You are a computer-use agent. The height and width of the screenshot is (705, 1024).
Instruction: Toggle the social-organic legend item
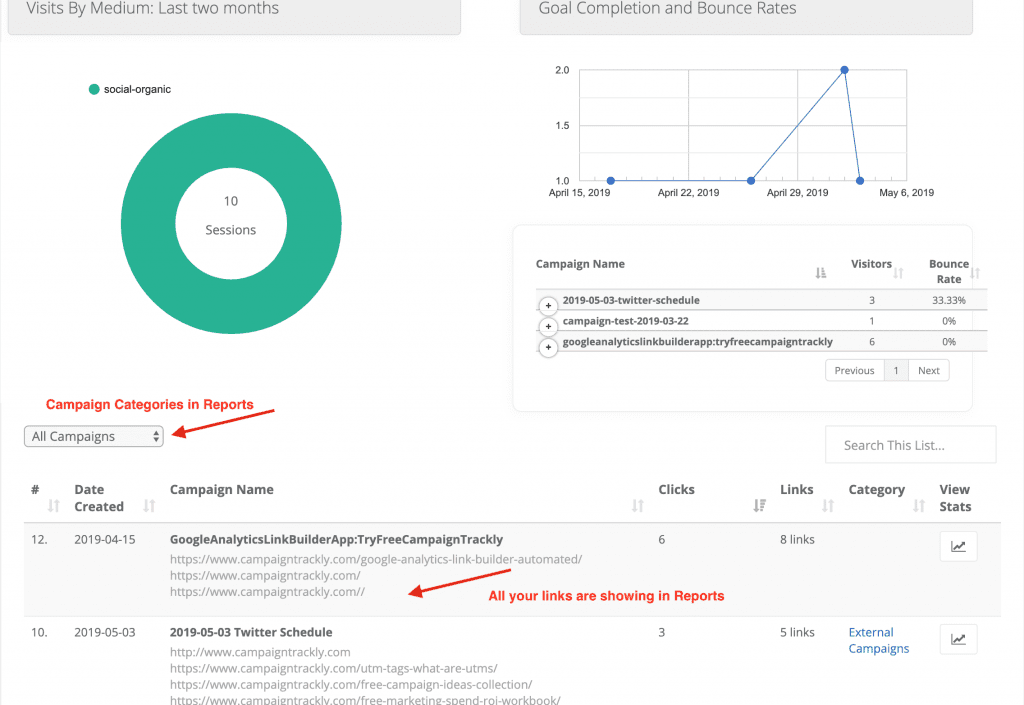(x=130, y=89)
